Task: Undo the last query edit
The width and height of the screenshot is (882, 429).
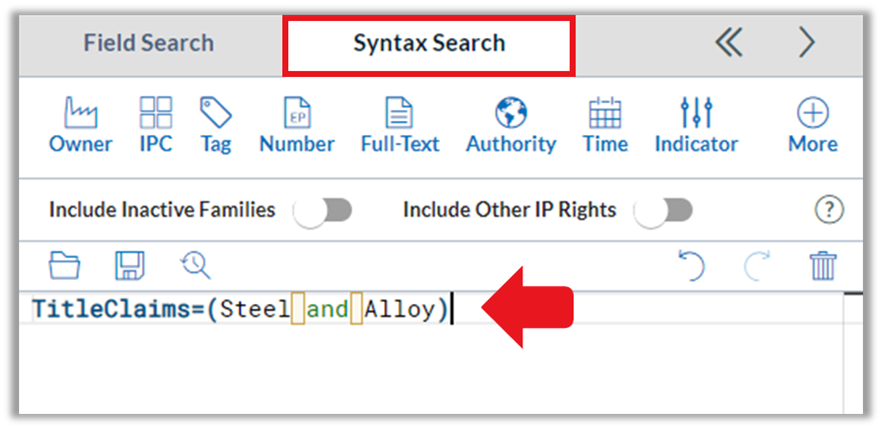Action: coord(691,265)
